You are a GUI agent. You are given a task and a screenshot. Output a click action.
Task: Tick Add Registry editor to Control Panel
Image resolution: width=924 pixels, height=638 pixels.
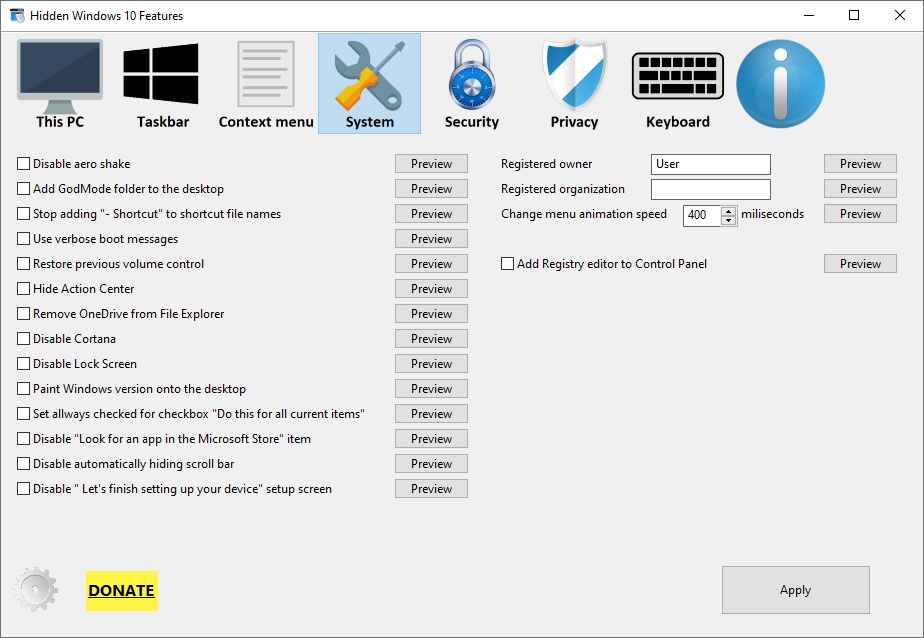[x=508, y=264]
